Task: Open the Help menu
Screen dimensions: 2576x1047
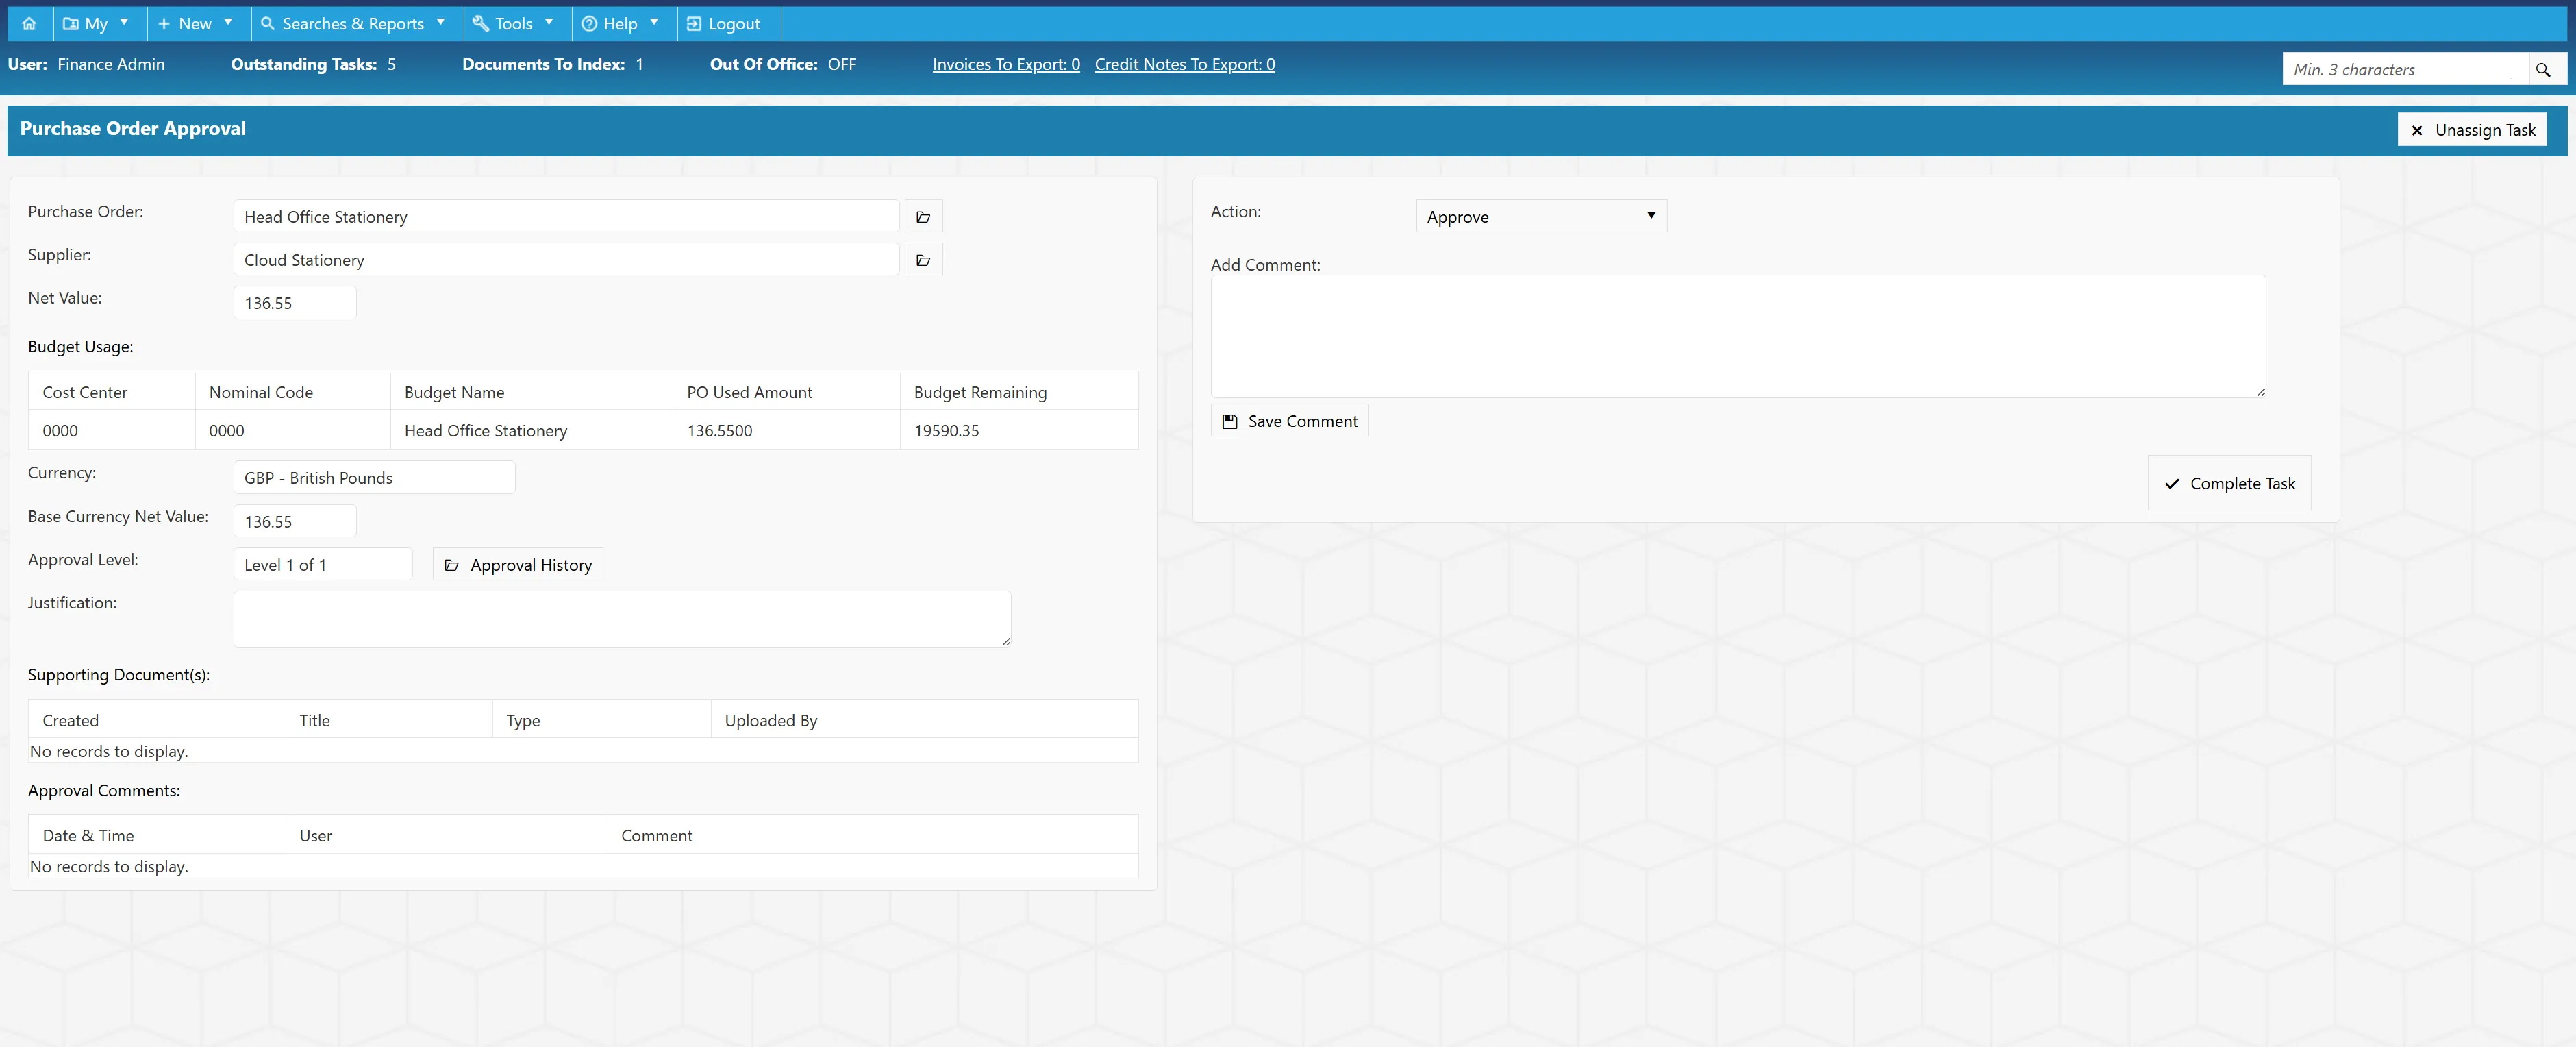Action: click(x=621, y=23)
